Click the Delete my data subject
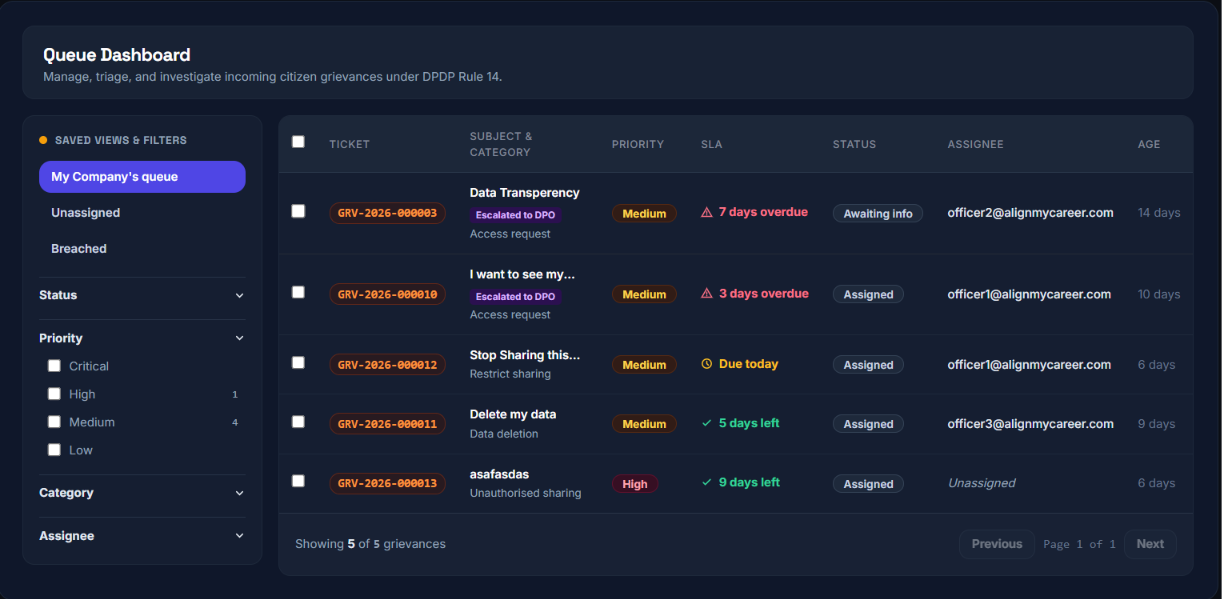The width and height of the screenshot is (1222, 599). [x=513, y=414]
